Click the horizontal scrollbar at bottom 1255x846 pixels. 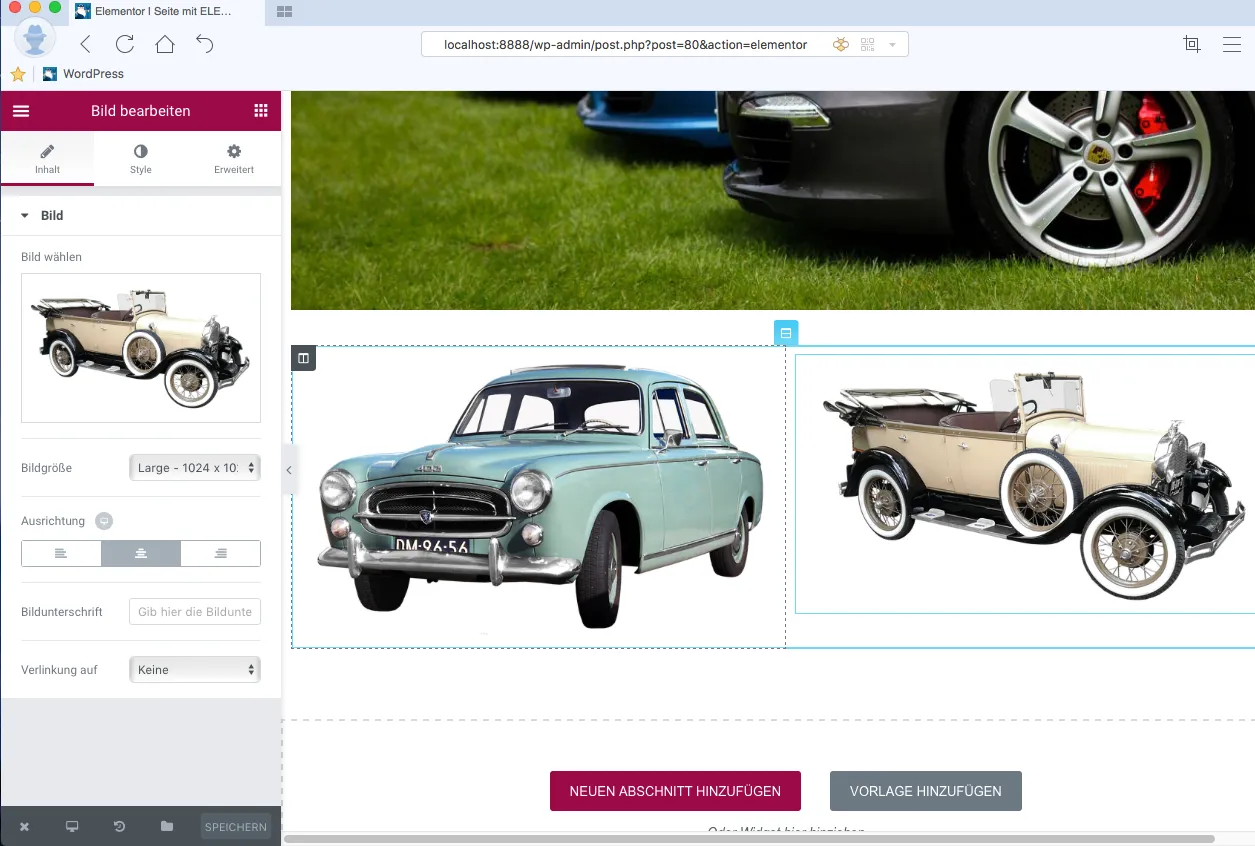click(749, 839)
